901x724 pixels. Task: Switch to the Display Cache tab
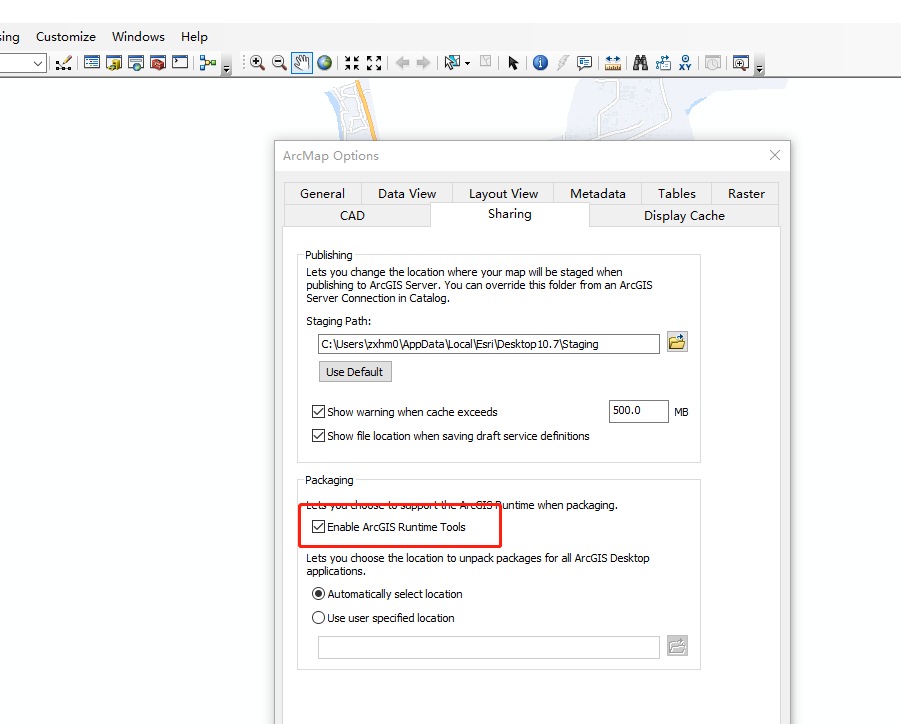(684, 215)
